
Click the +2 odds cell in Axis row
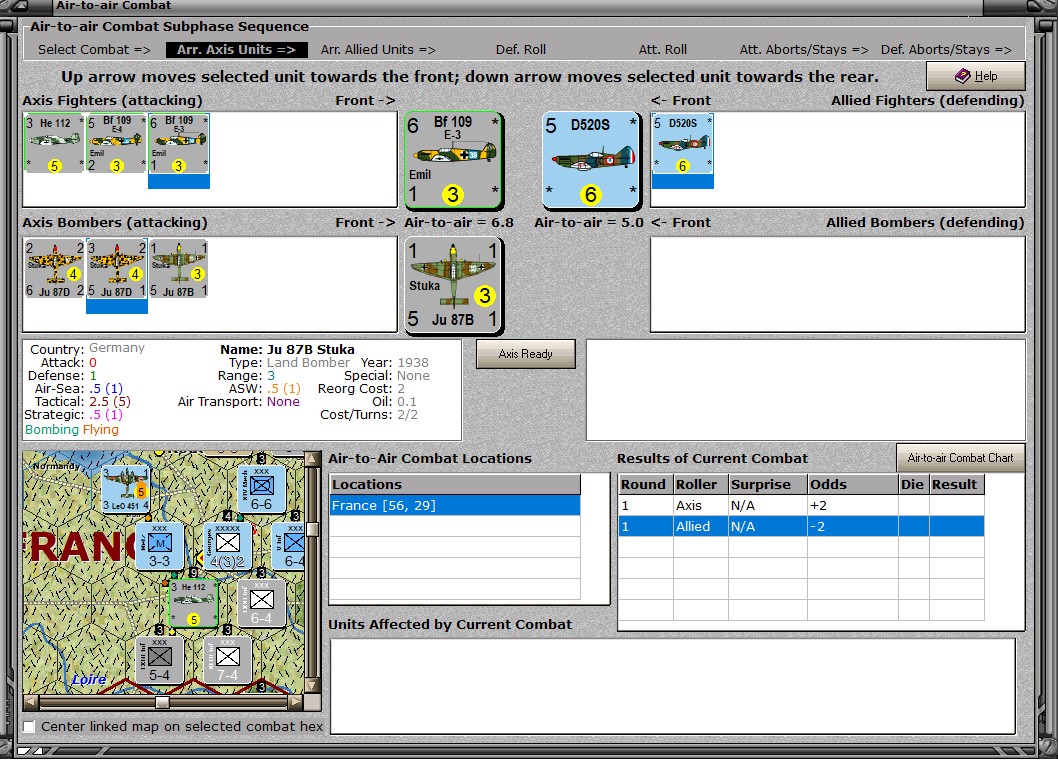pos(853,506)
